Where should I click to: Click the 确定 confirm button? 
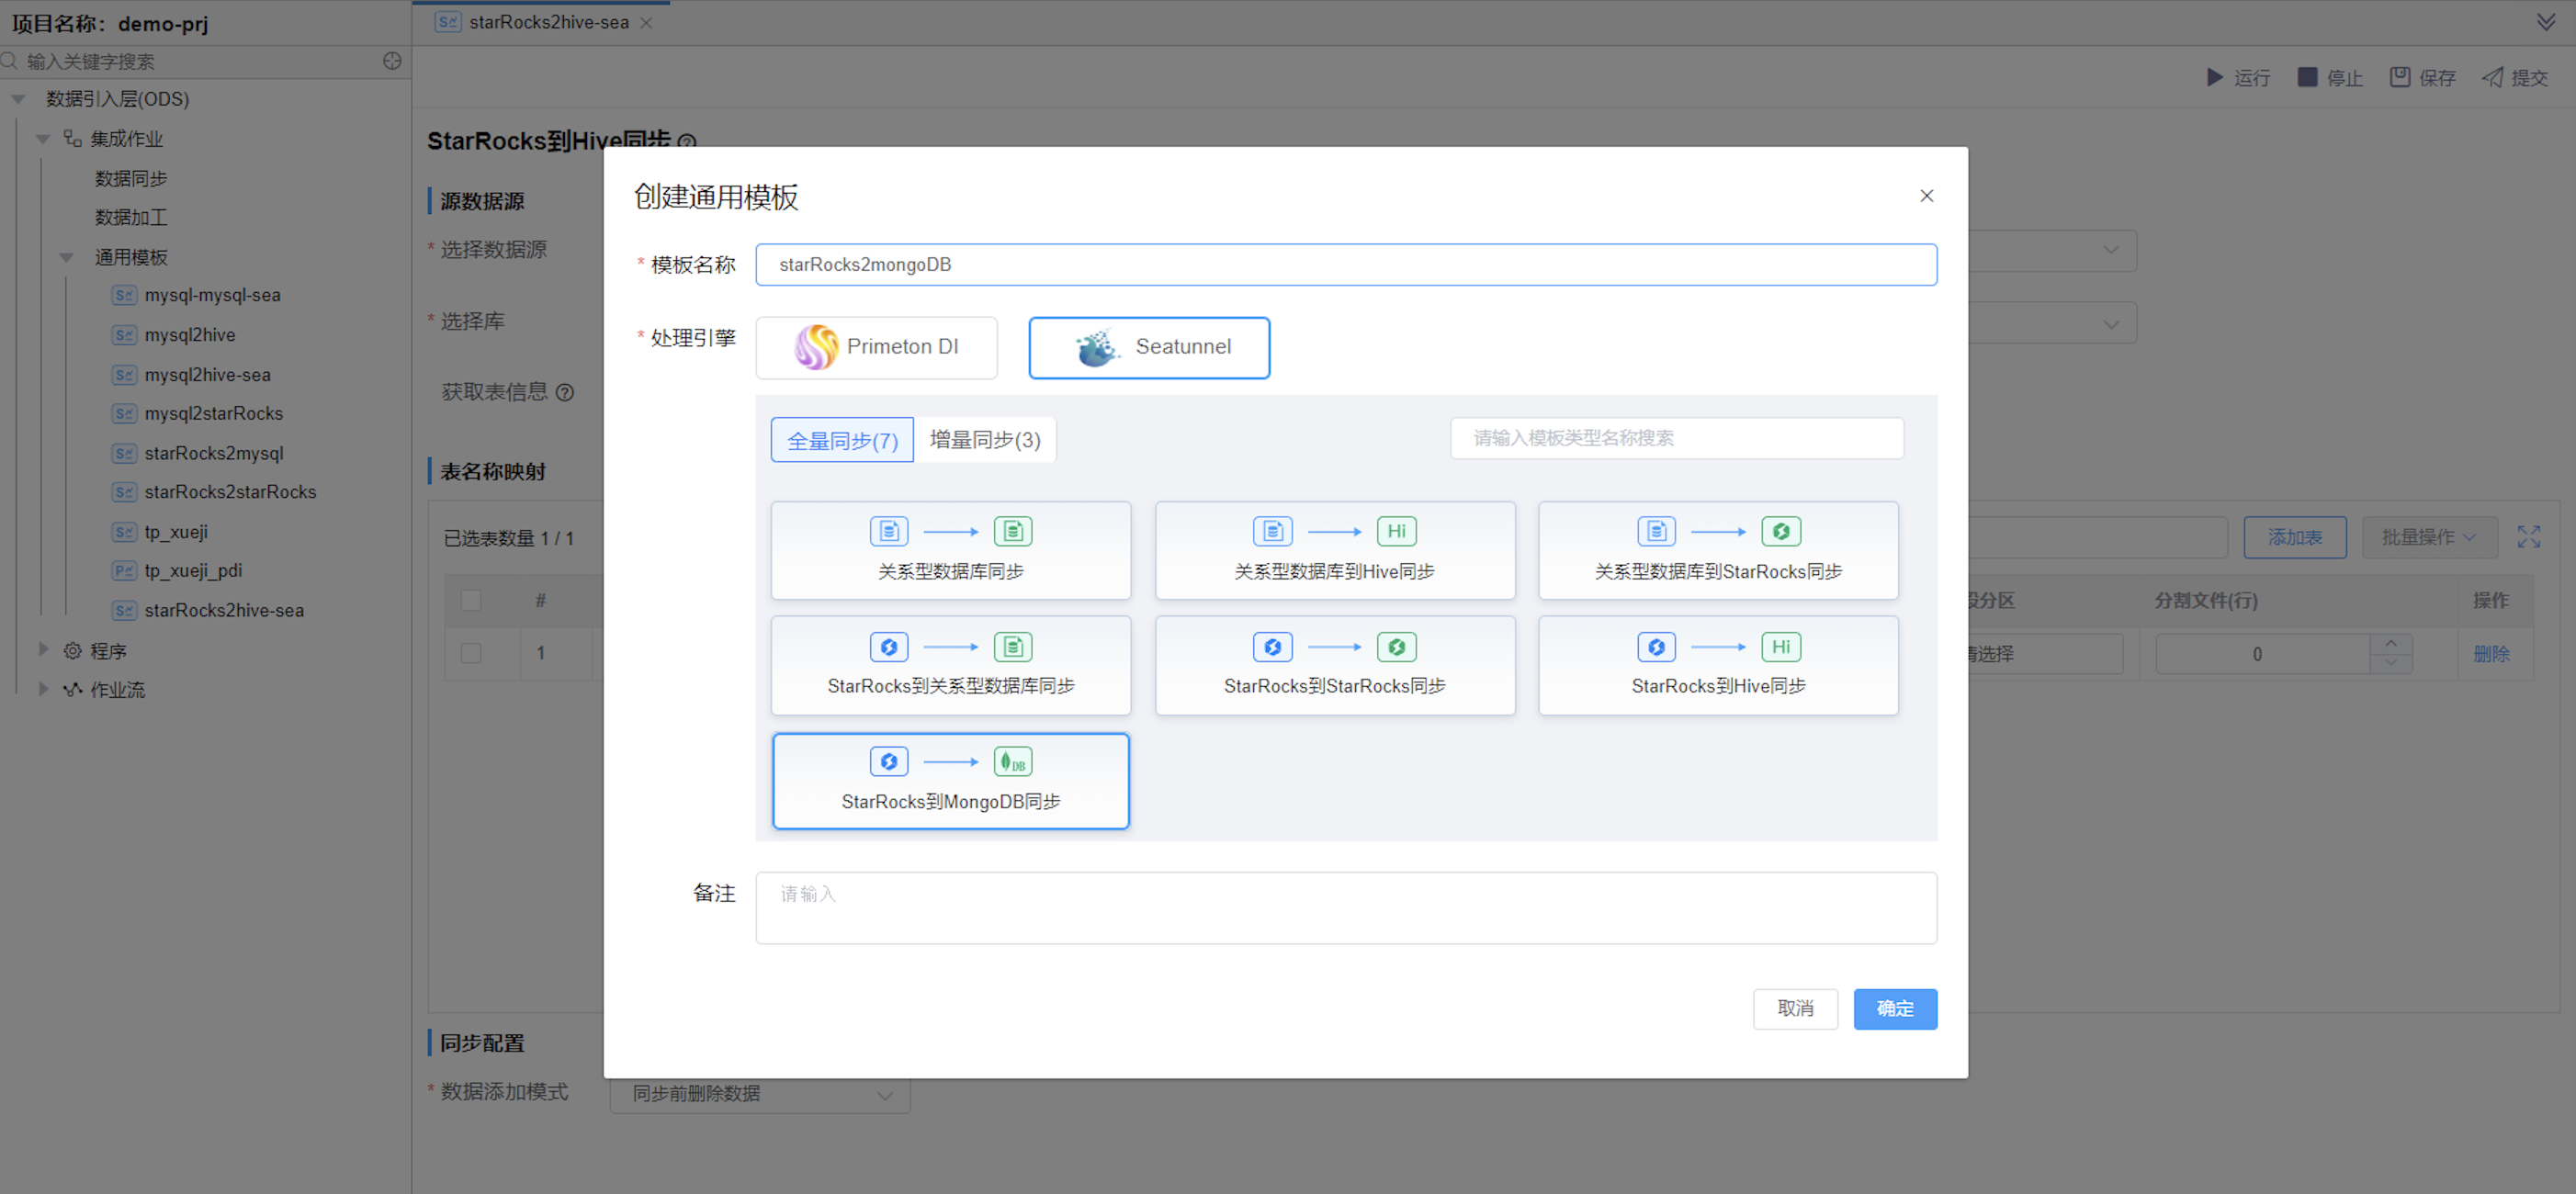click(1894, 1008)
